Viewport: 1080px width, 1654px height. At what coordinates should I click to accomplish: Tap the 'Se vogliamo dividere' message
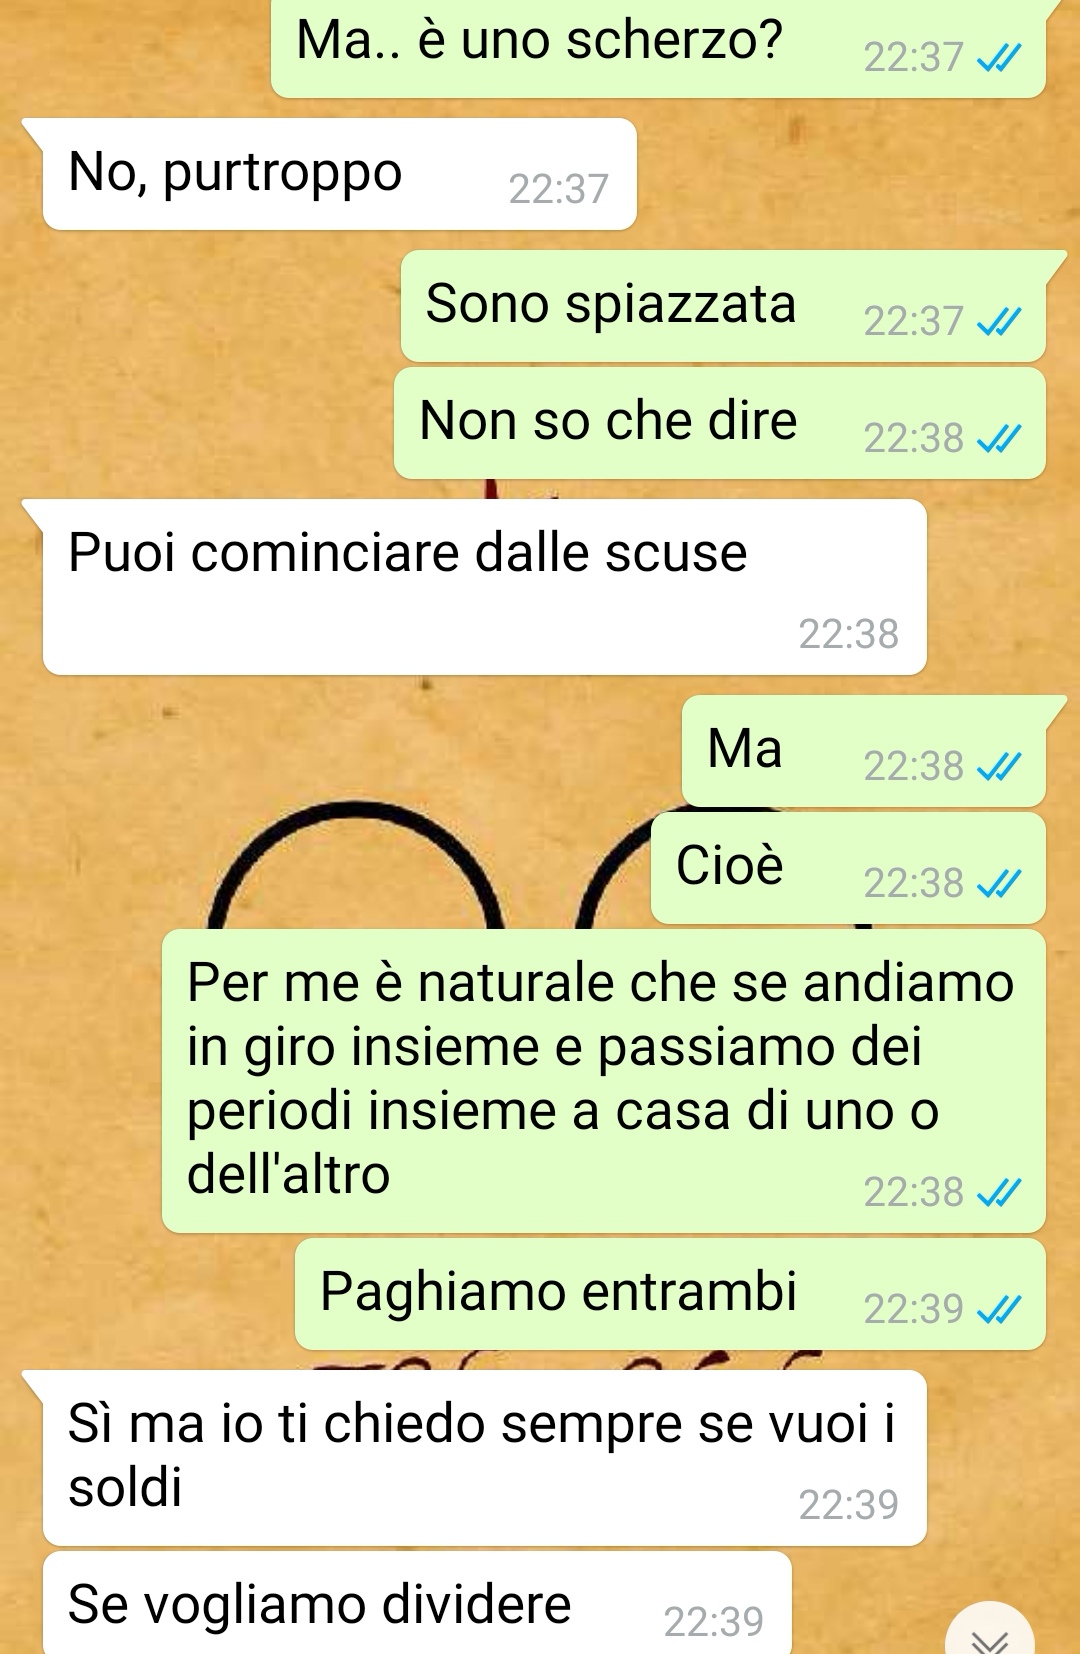417,1603
